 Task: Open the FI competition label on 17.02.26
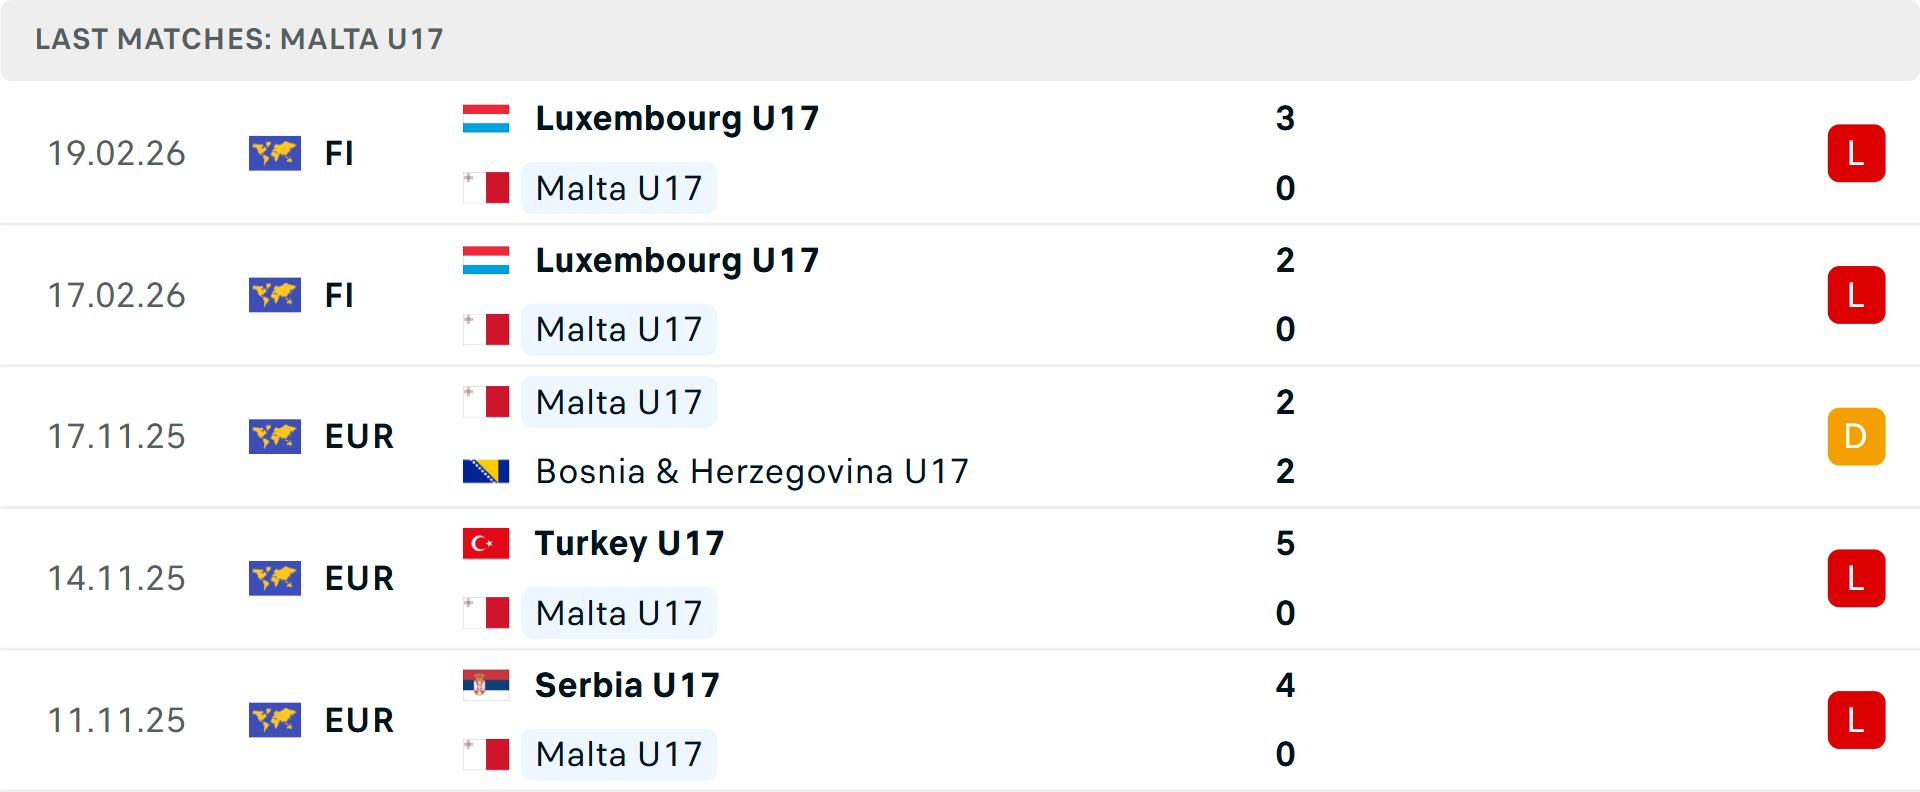click(339, 295)
